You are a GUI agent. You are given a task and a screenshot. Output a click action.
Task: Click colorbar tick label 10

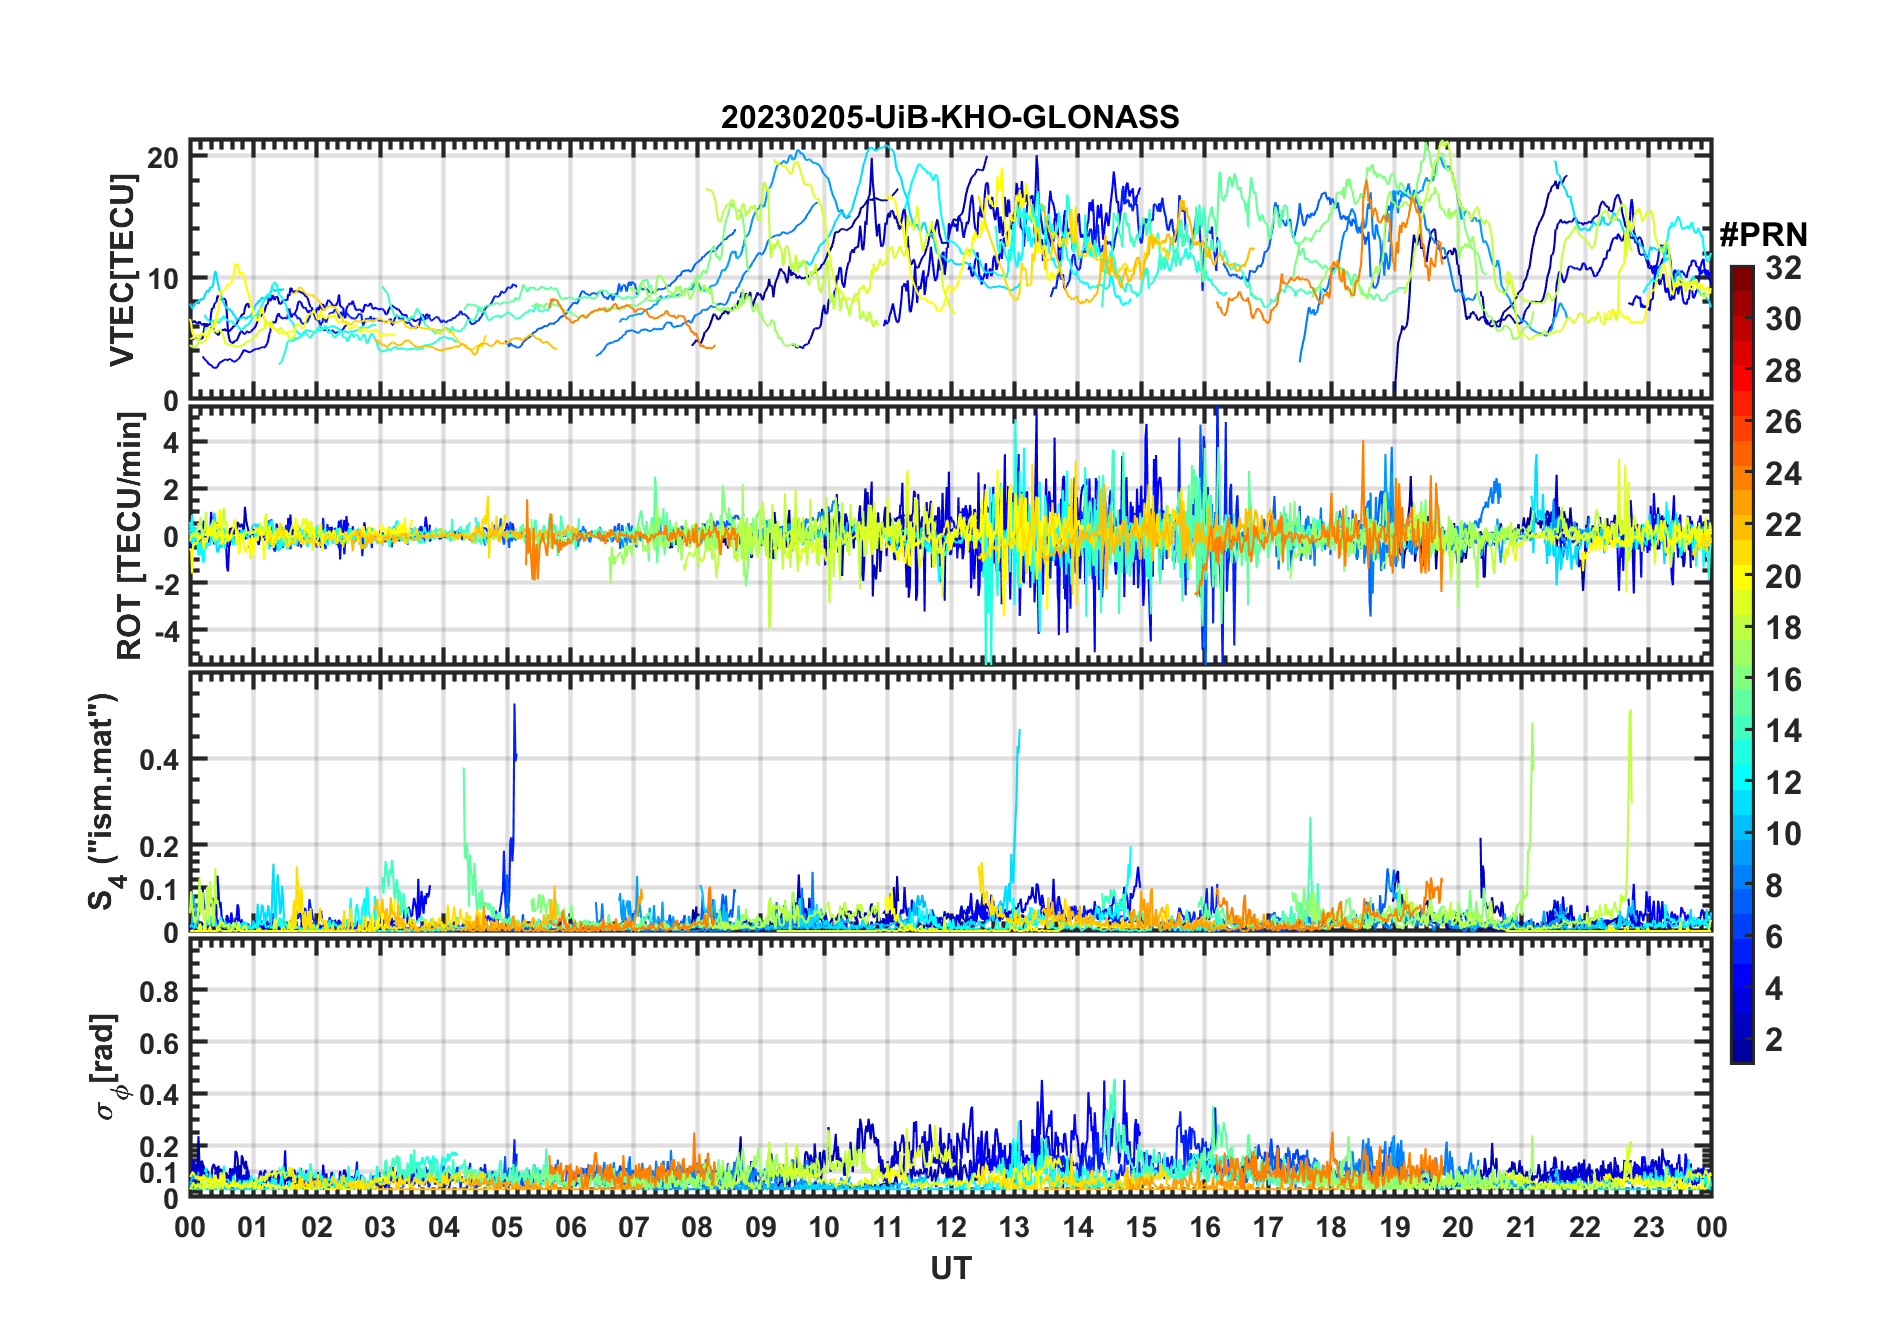pyautogui.click(x=1783, y=834)
